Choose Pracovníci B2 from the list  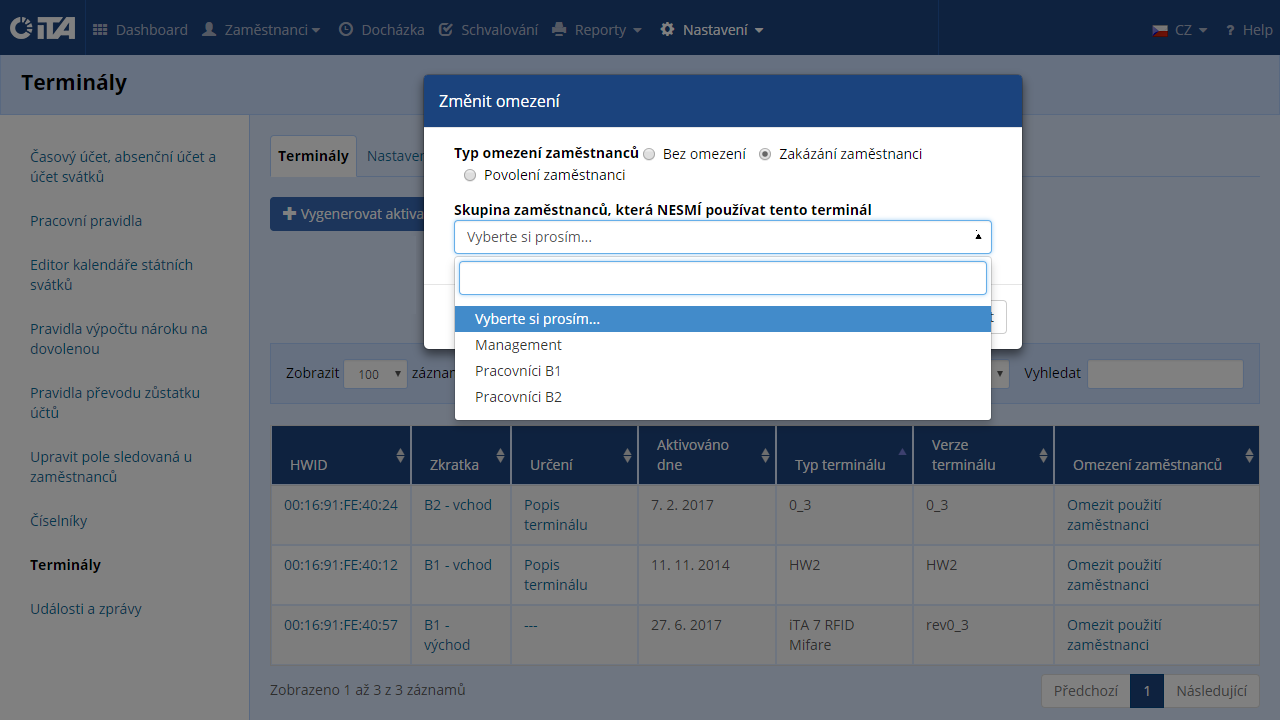click(518, 397)
